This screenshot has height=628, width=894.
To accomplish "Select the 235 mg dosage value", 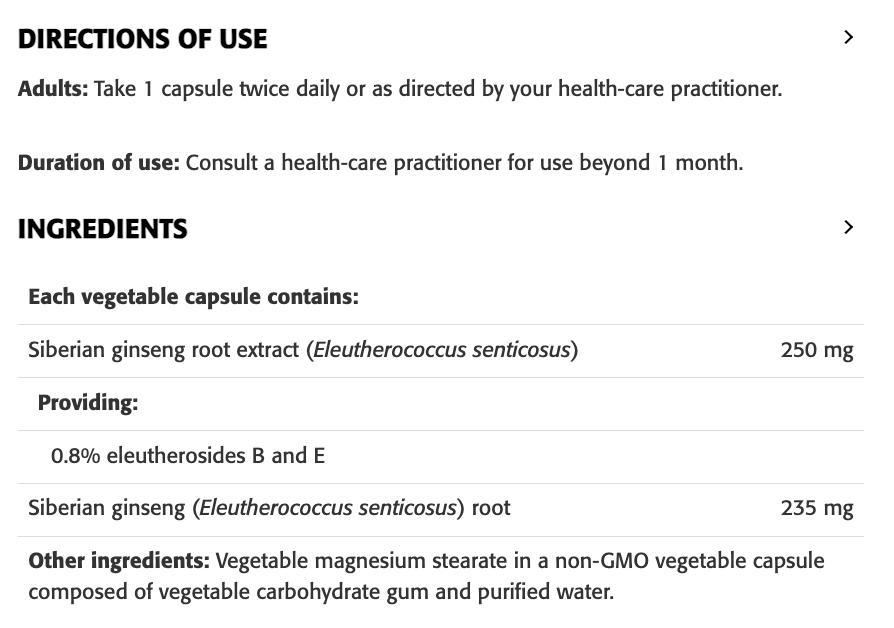I will [x=816, y=508].
